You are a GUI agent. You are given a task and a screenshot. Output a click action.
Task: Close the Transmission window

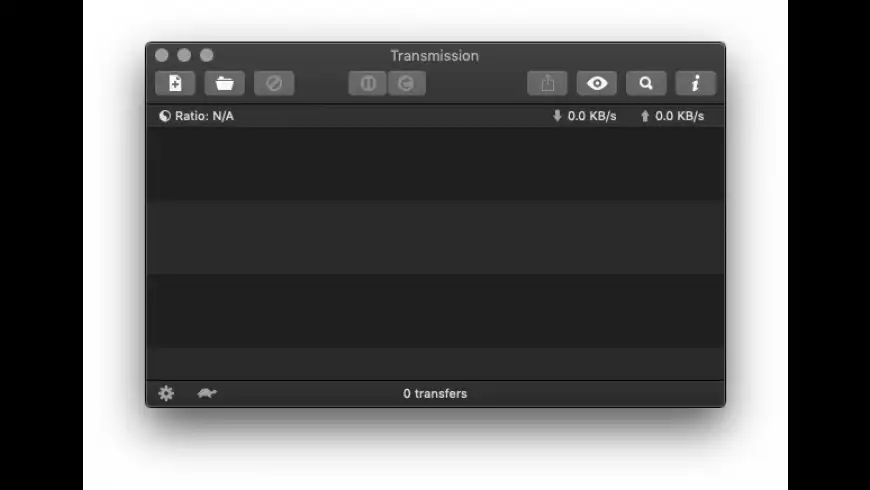(x=161, y=55)
